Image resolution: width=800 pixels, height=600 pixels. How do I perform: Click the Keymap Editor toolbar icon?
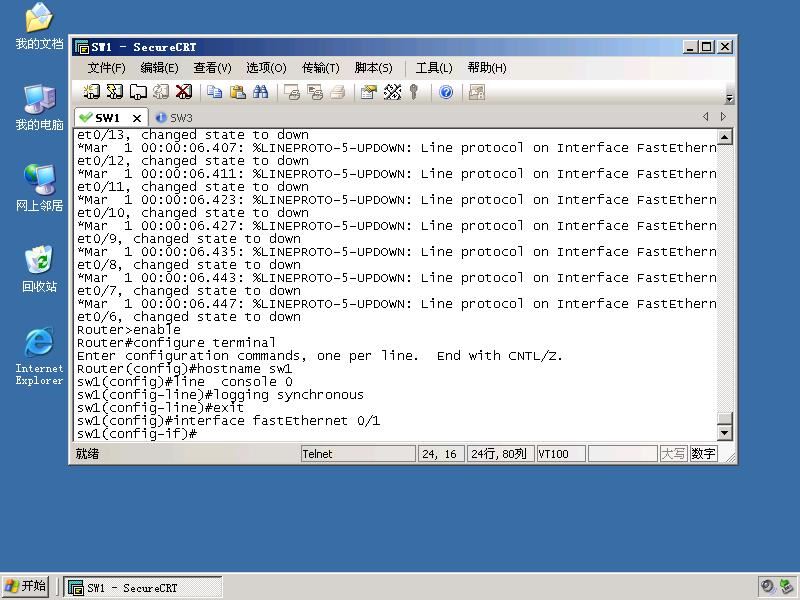[392, 92]
